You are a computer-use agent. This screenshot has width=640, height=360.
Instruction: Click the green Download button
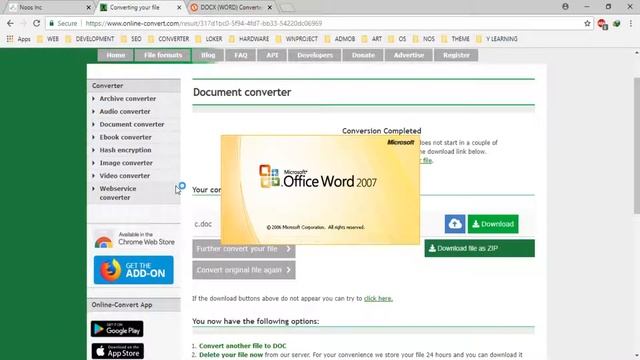(493, 224)
